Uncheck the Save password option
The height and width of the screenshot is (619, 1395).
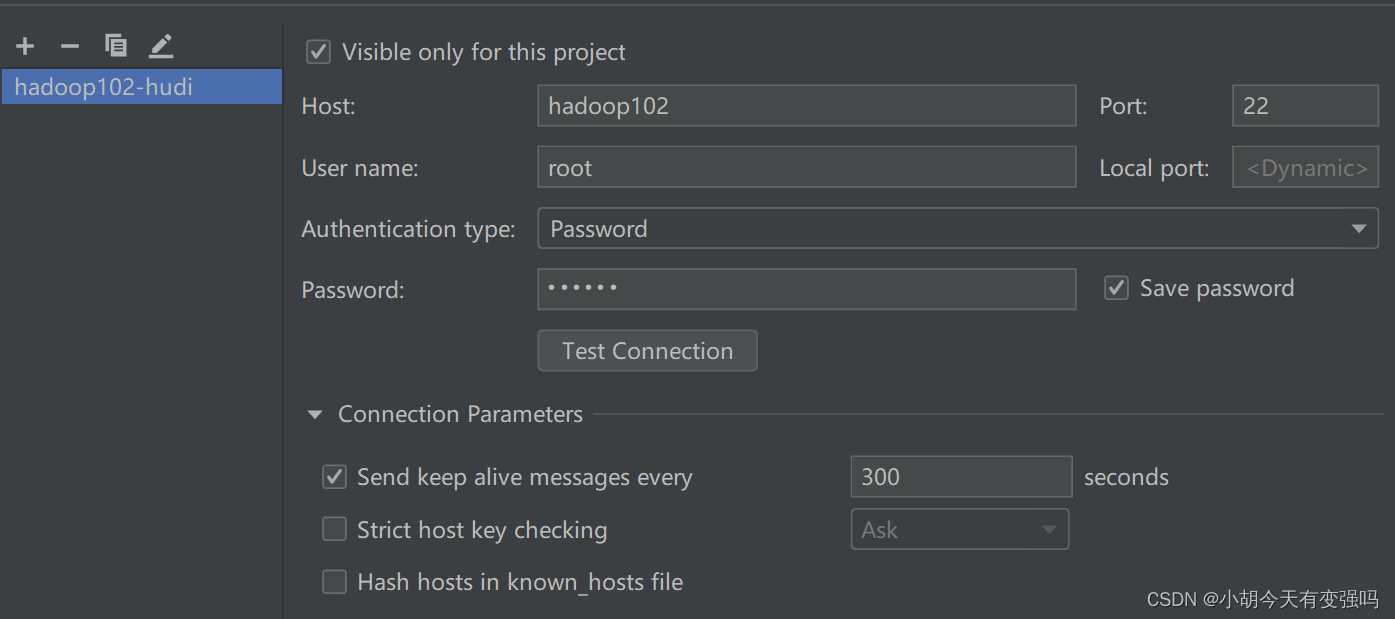(1116, 288)
